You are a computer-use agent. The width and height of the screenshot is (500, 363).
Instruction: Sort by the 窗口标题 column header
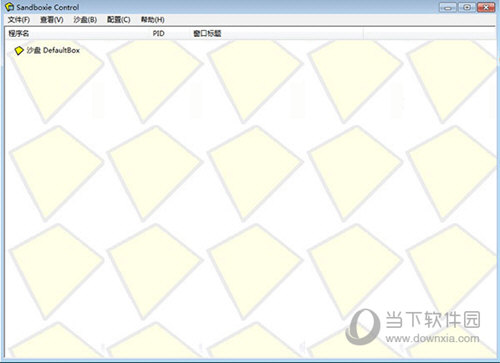276,33
